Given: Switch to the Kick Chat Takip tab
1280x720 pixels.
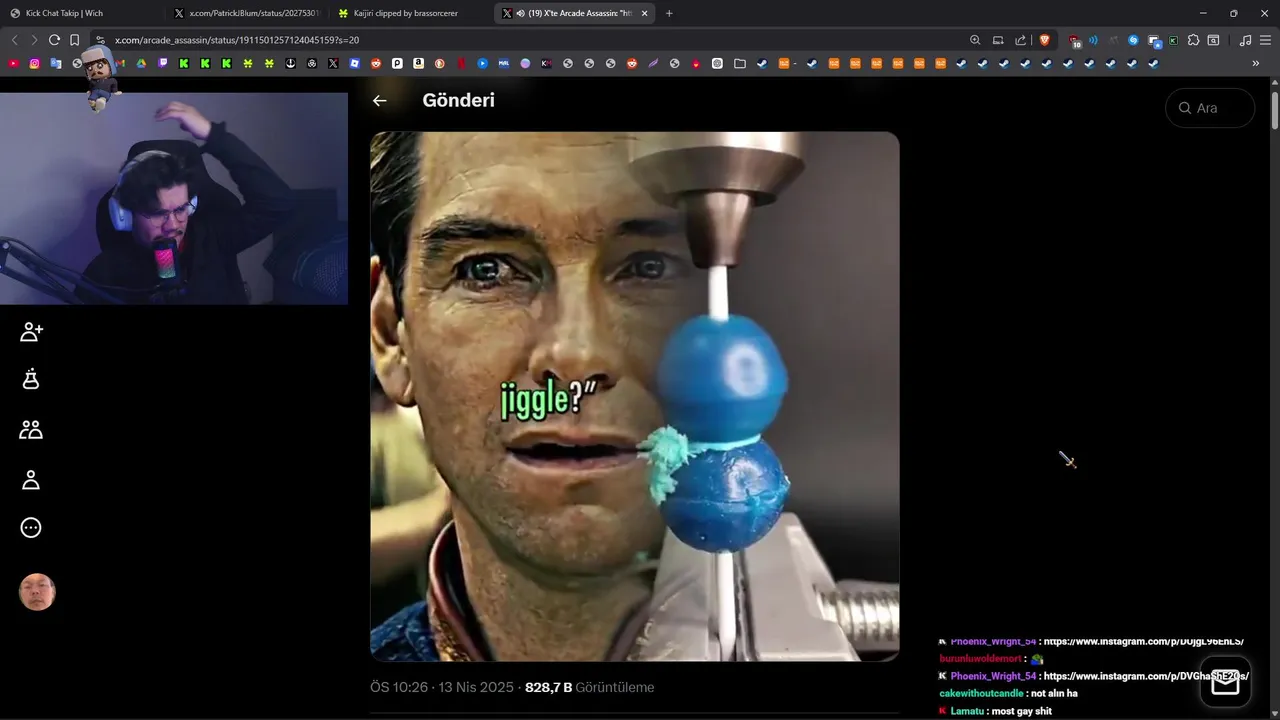Looking at the screenshot, I should click(81, 13).
